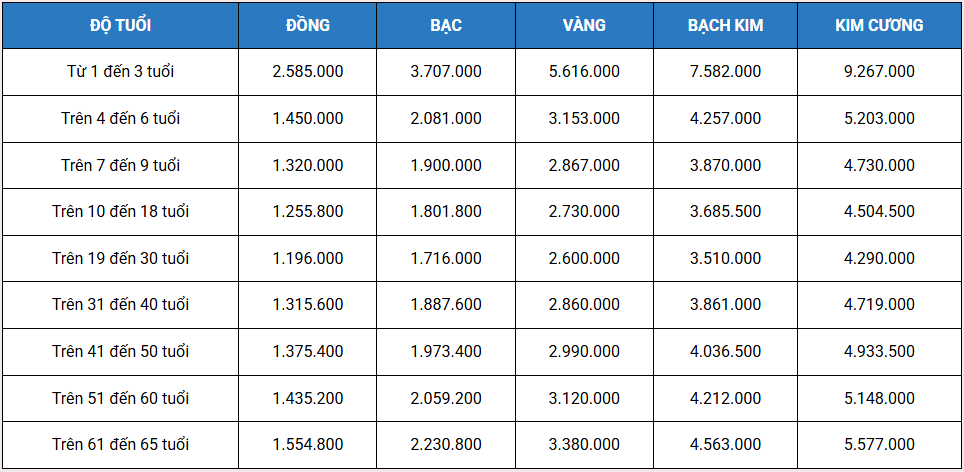Select the BẠC column header

click(x=446, y=25)
